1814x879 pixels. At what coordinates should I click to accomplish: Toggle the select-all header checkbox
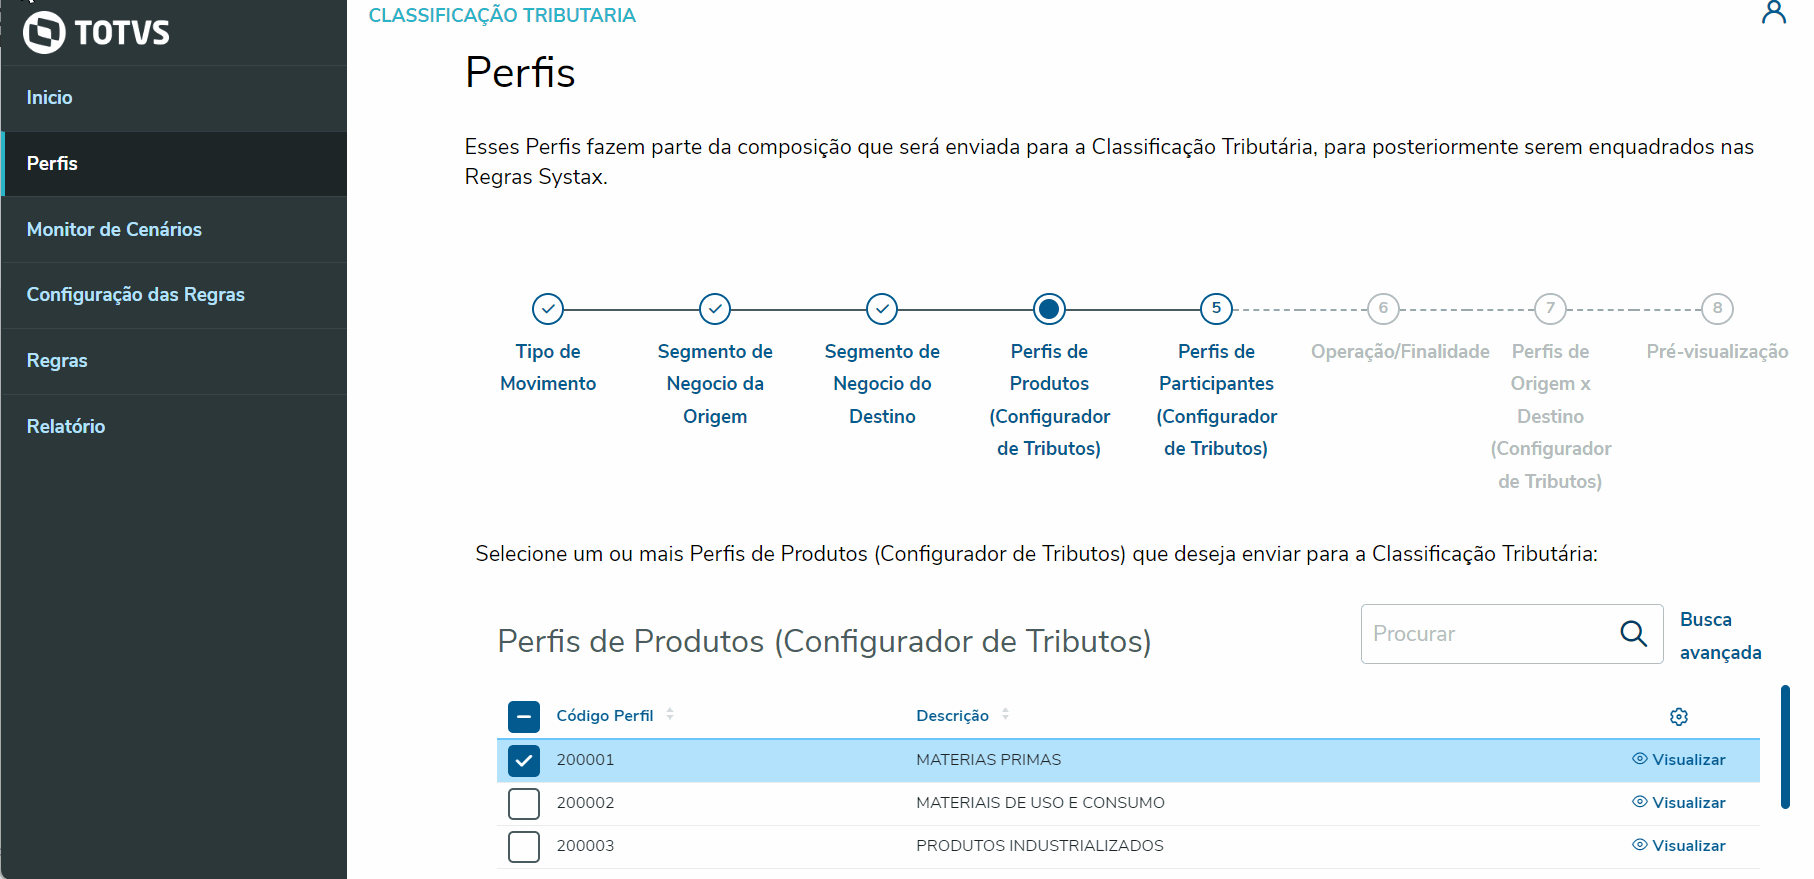[524, 717]
